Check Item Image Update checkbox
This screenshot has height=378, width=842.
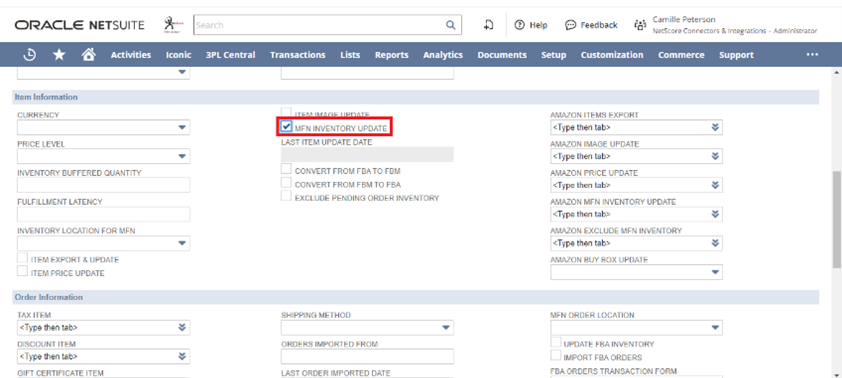(x=287, y=112)
